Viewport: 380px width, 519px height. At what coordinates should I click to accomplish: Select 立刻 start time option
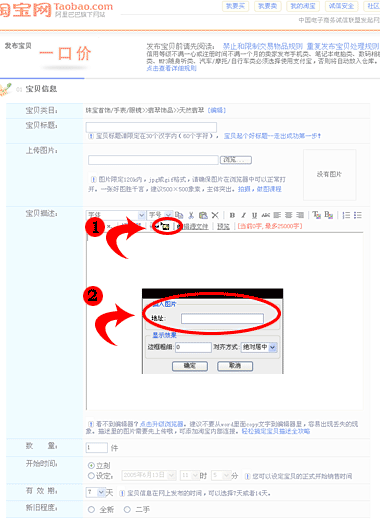click(91, 465)
